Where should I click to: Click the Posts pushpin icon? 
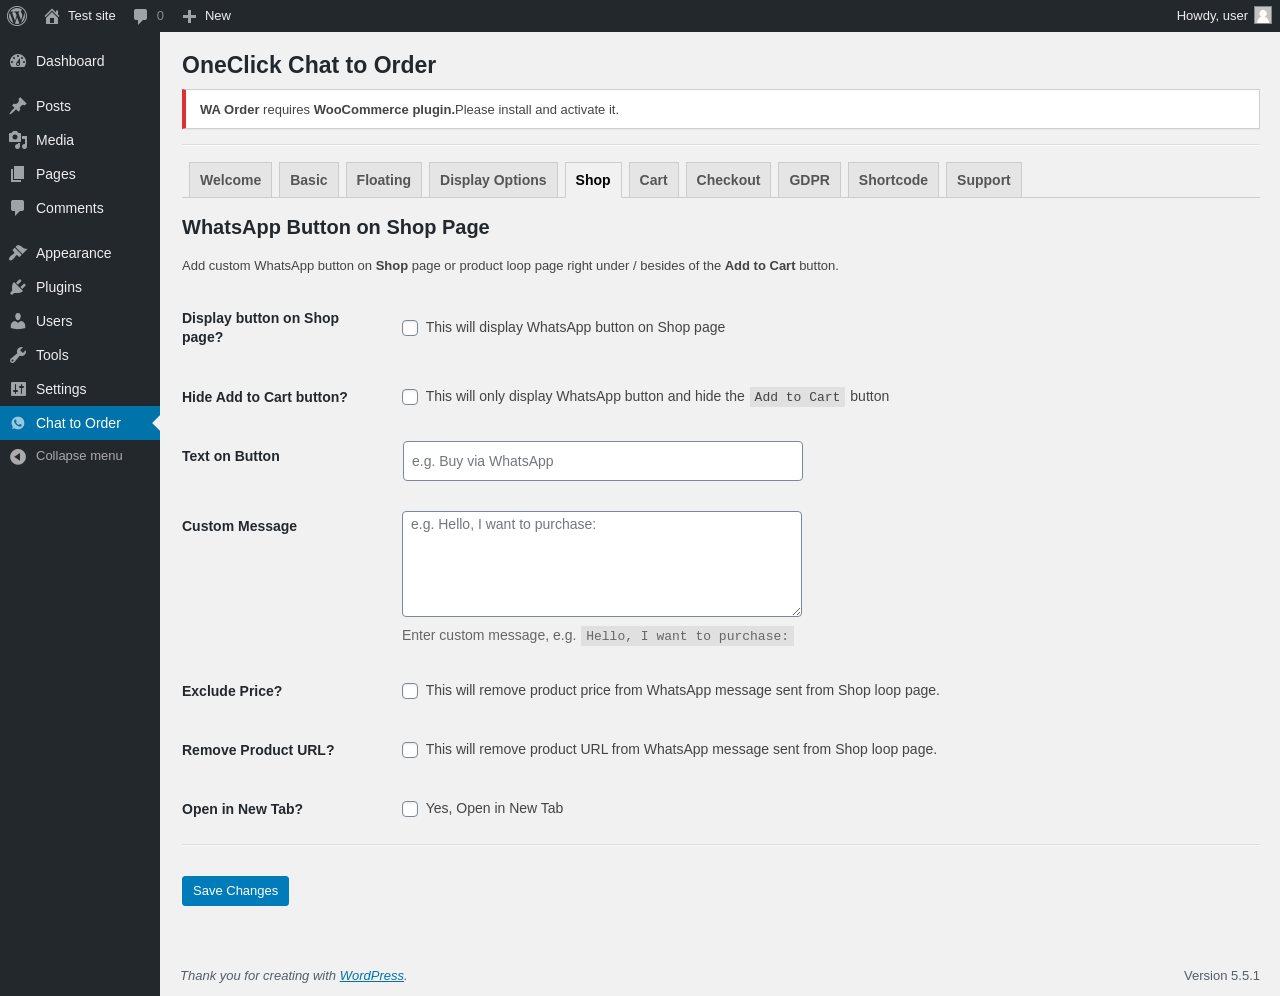point(18,106)
